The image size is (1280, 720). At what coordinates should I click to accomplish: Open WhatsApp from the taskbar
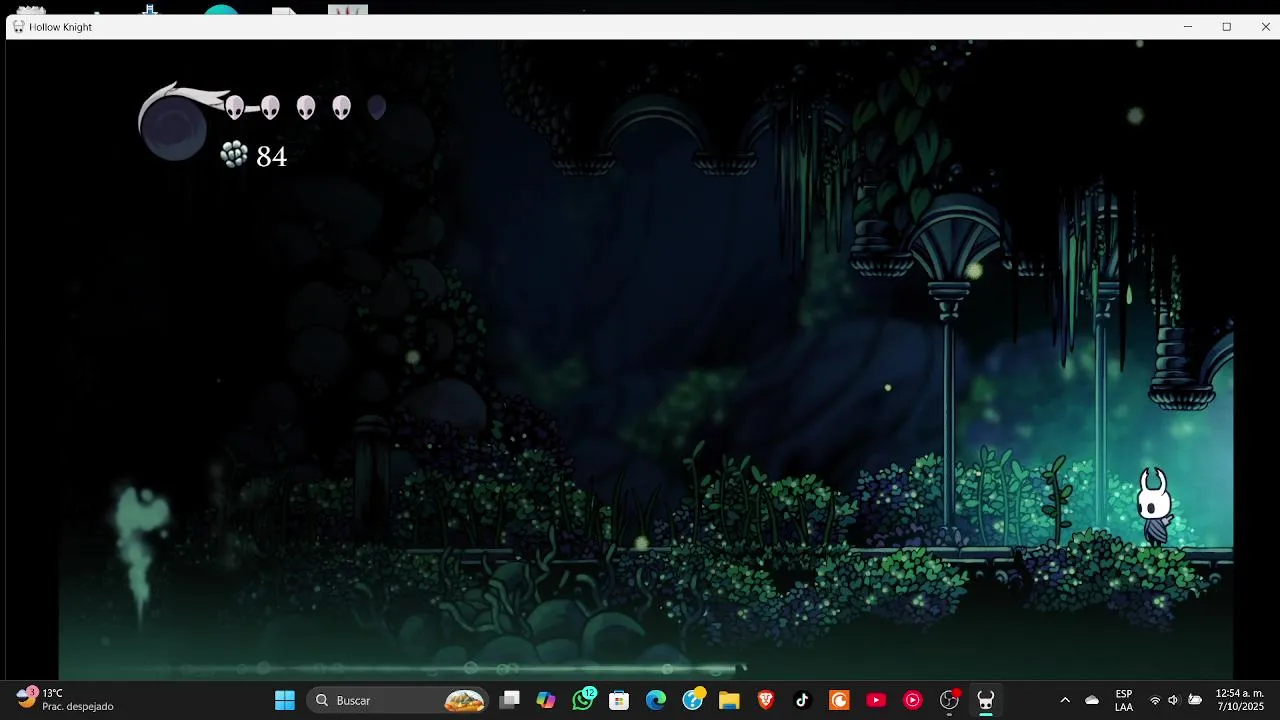pyautogui.click(x=583, y=700)
